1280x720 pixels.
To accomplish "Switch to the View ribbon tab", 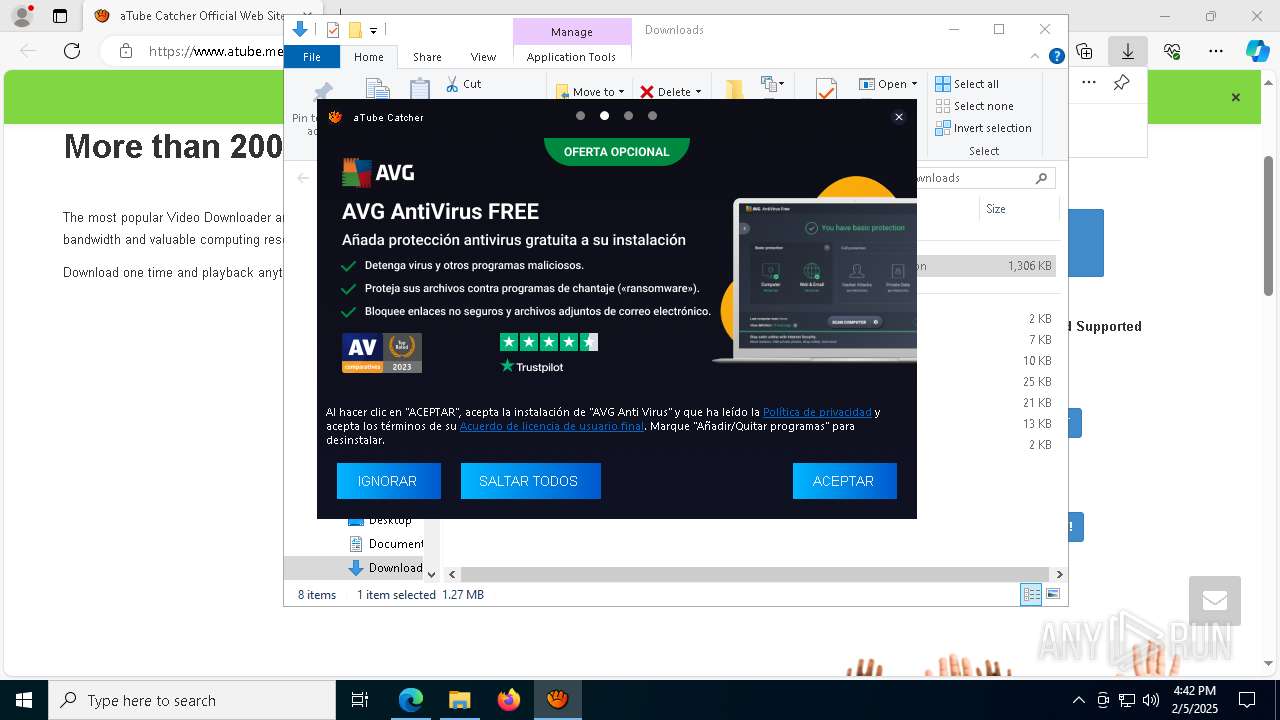I will [483, 57].
